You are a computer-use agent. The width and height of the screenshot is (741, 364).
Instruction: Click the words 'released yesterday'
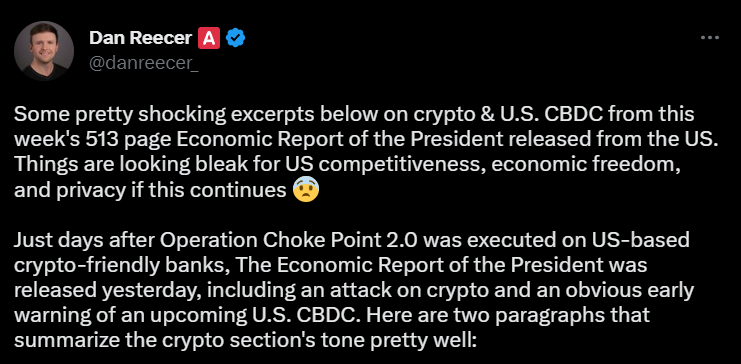pyautogui.click(x=102, y=290)
